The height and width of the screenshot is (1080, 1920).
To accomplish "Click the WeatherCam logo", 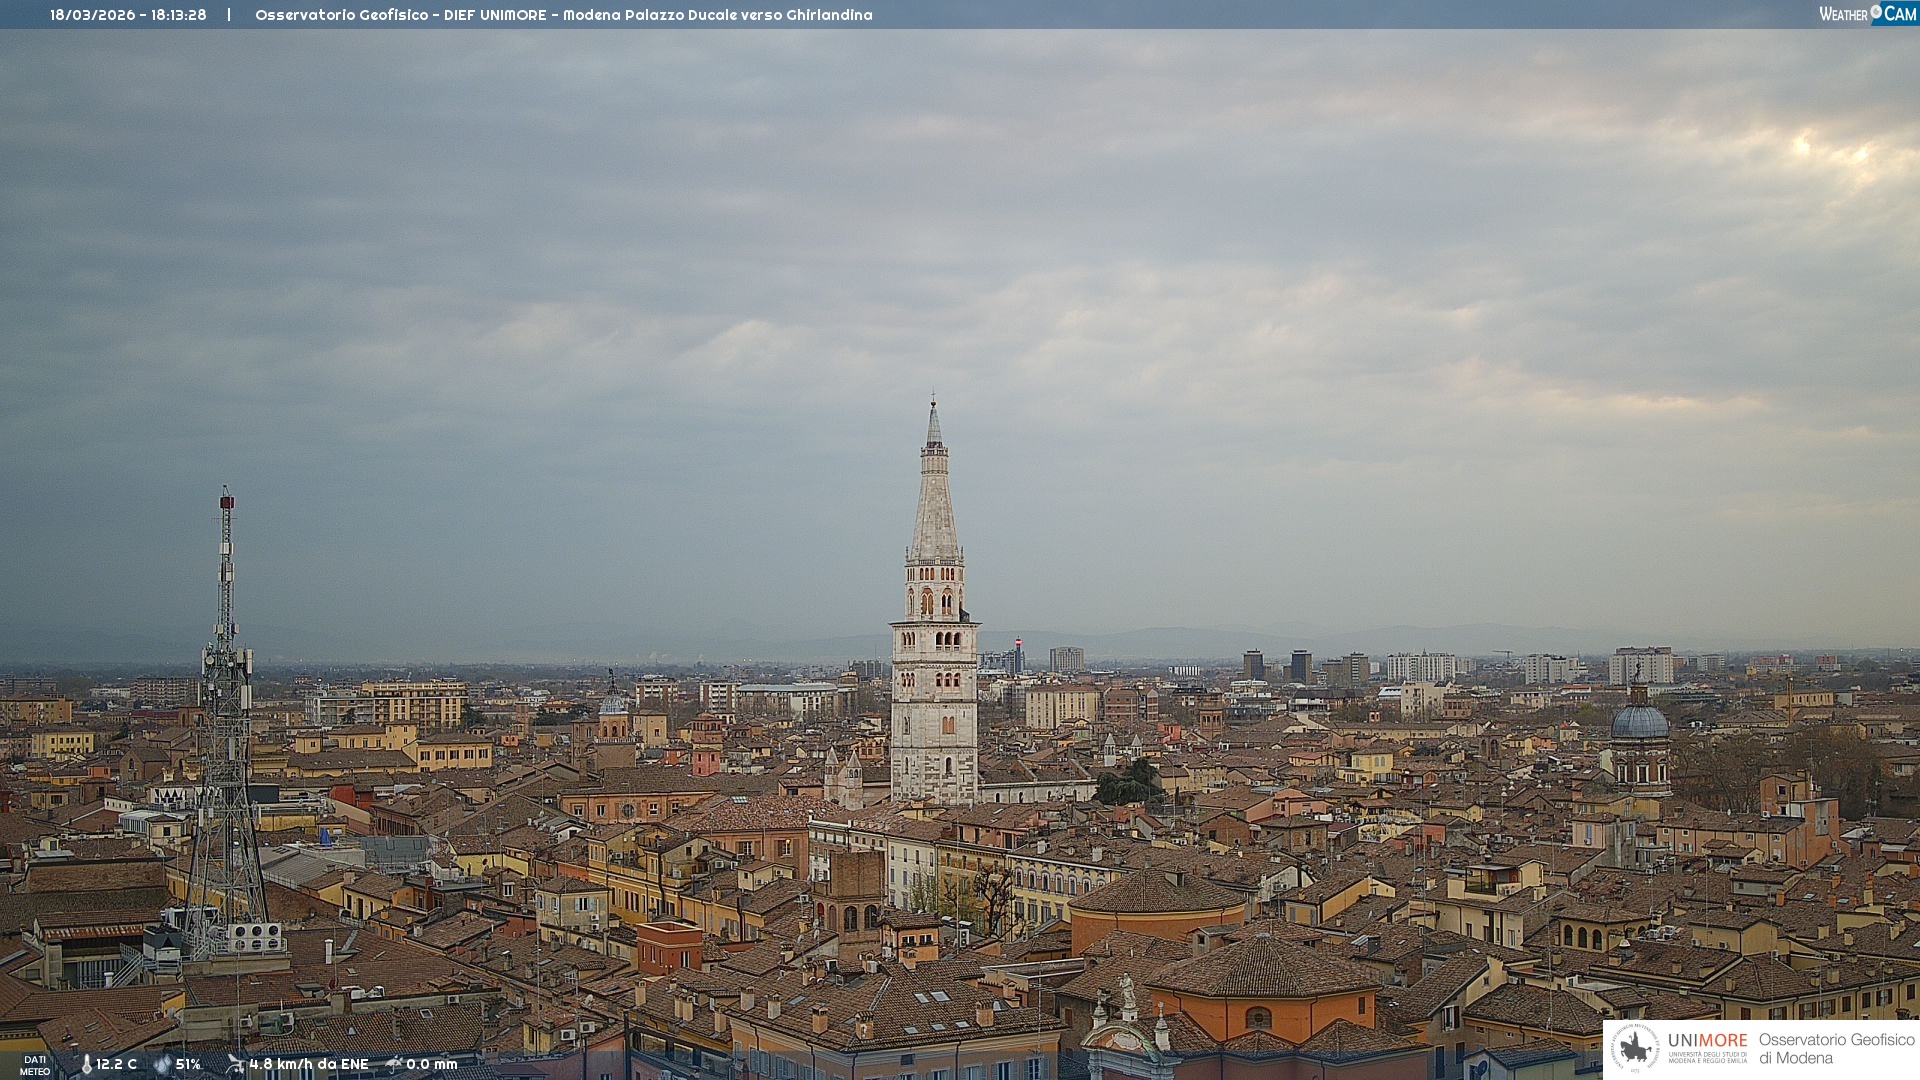I will (1867, 14).
